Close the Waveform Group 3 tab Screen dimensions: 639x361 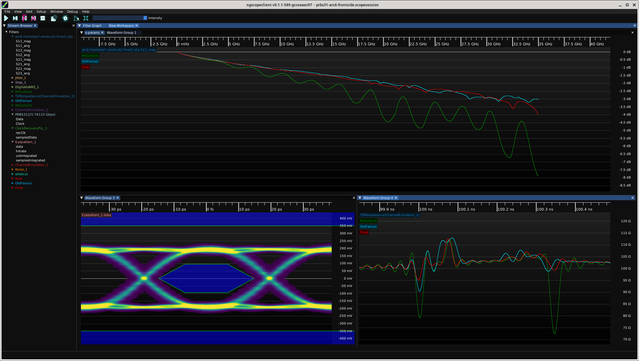tap(118, 198)
